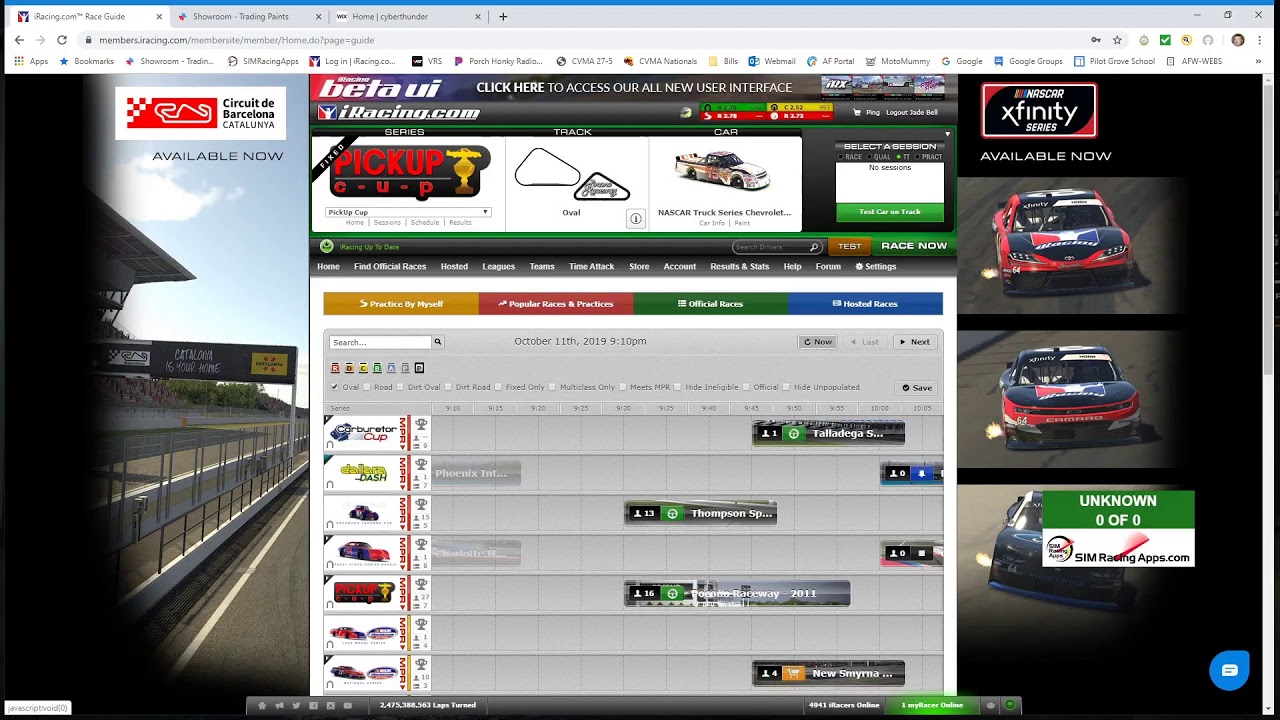Check the Multiclass Only filter
The height and width of the screenshot is (720, 1280).
553,387
